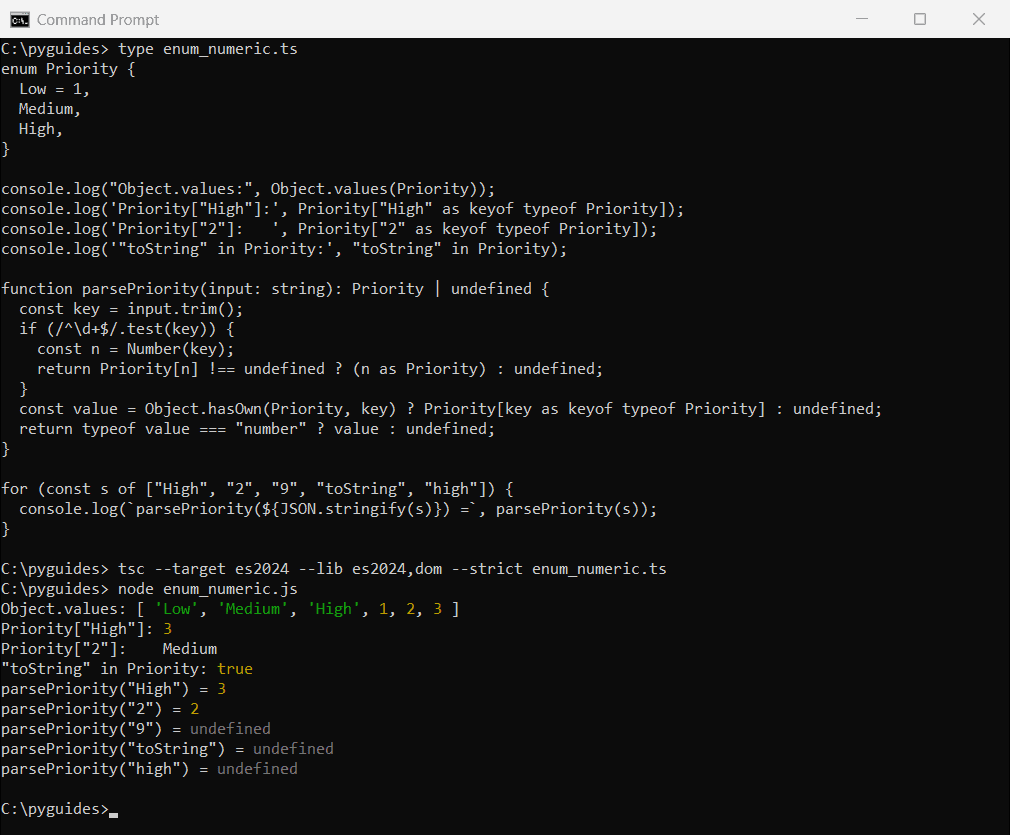Click the console.log 'Priority["High"]:' source line
This screenshot has height=835, width=1010.
(x=342, y=209)
